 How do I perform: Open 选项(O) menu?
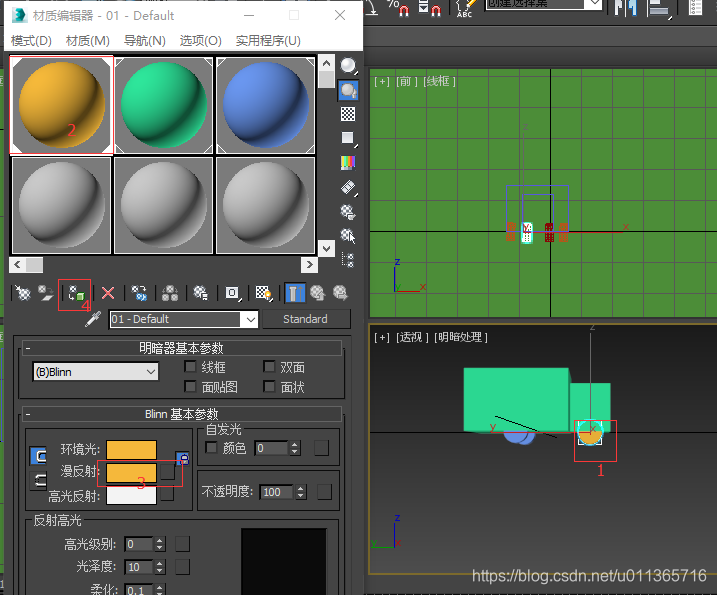200,41
